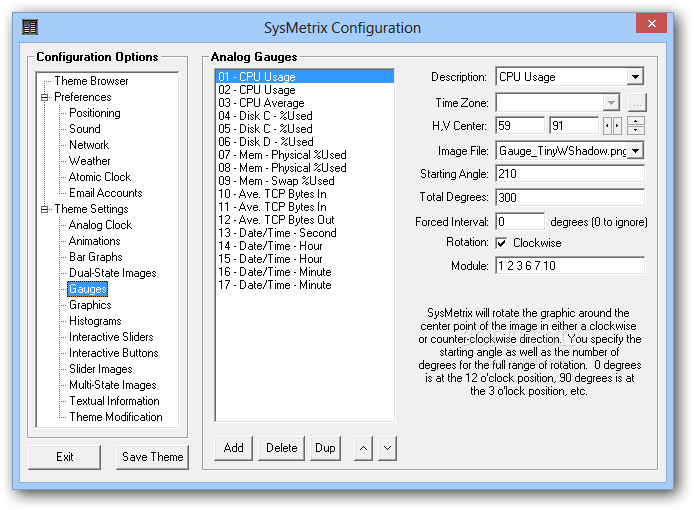Select Multi-State Images theme setting
694x510 pixels.
coord(113,385)
